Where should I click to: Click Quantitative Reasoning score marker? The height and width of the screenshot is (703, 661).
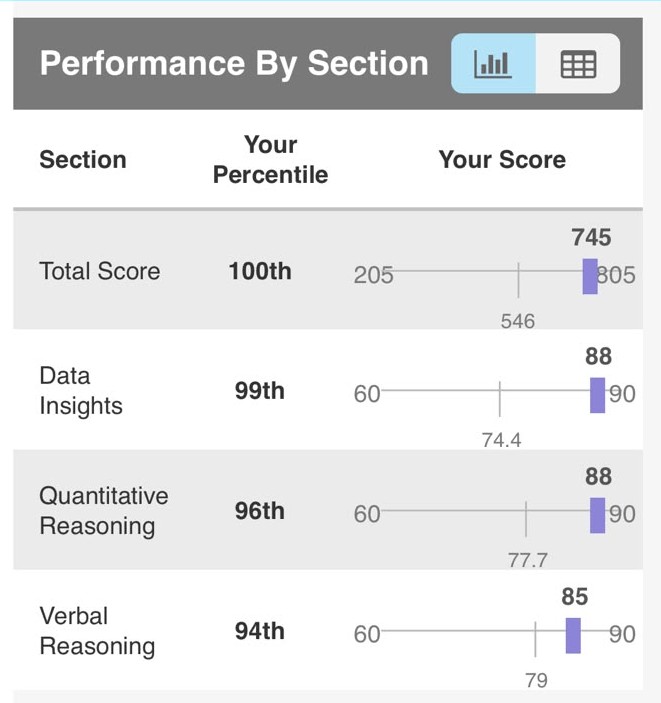(x=597, y=515)
